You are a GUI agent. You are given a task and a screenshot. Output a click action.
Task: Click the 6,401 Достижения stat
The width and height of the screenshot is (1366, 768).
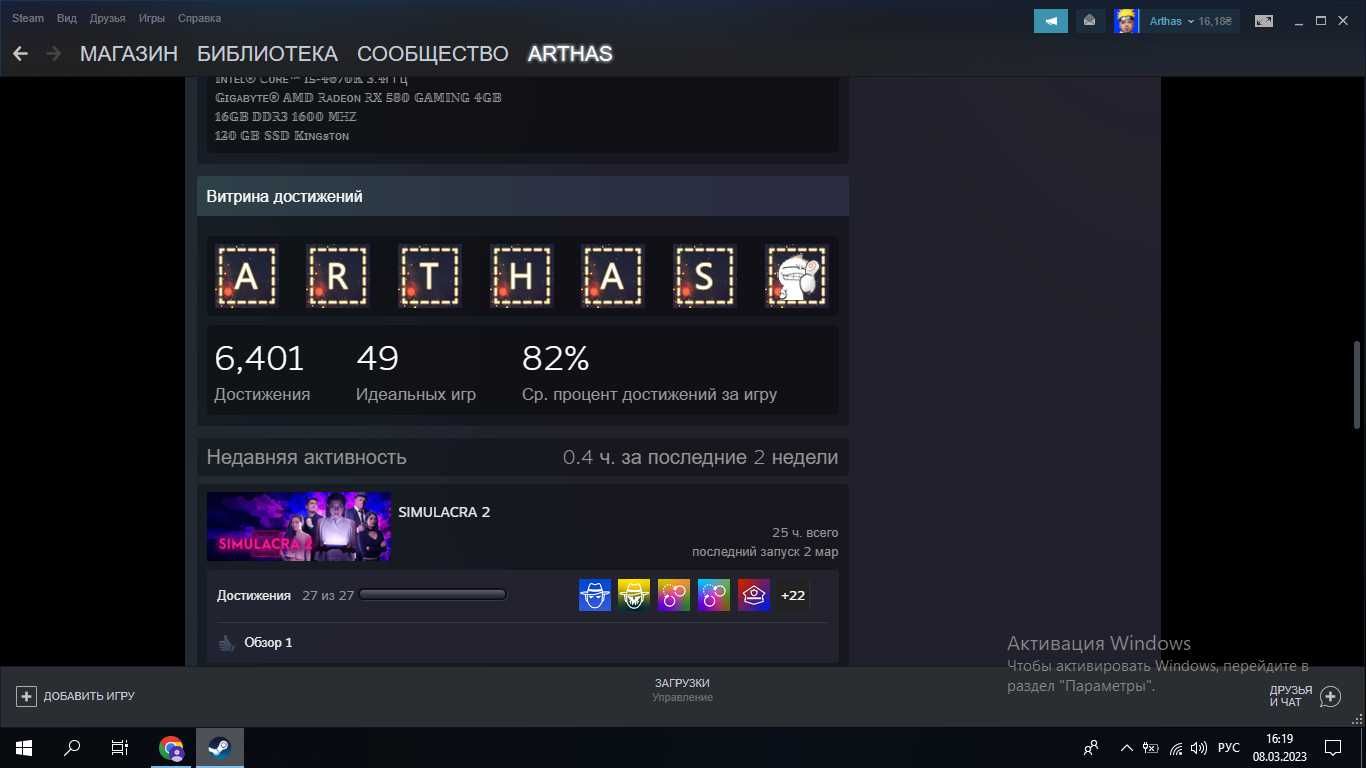tap(262, 372)
